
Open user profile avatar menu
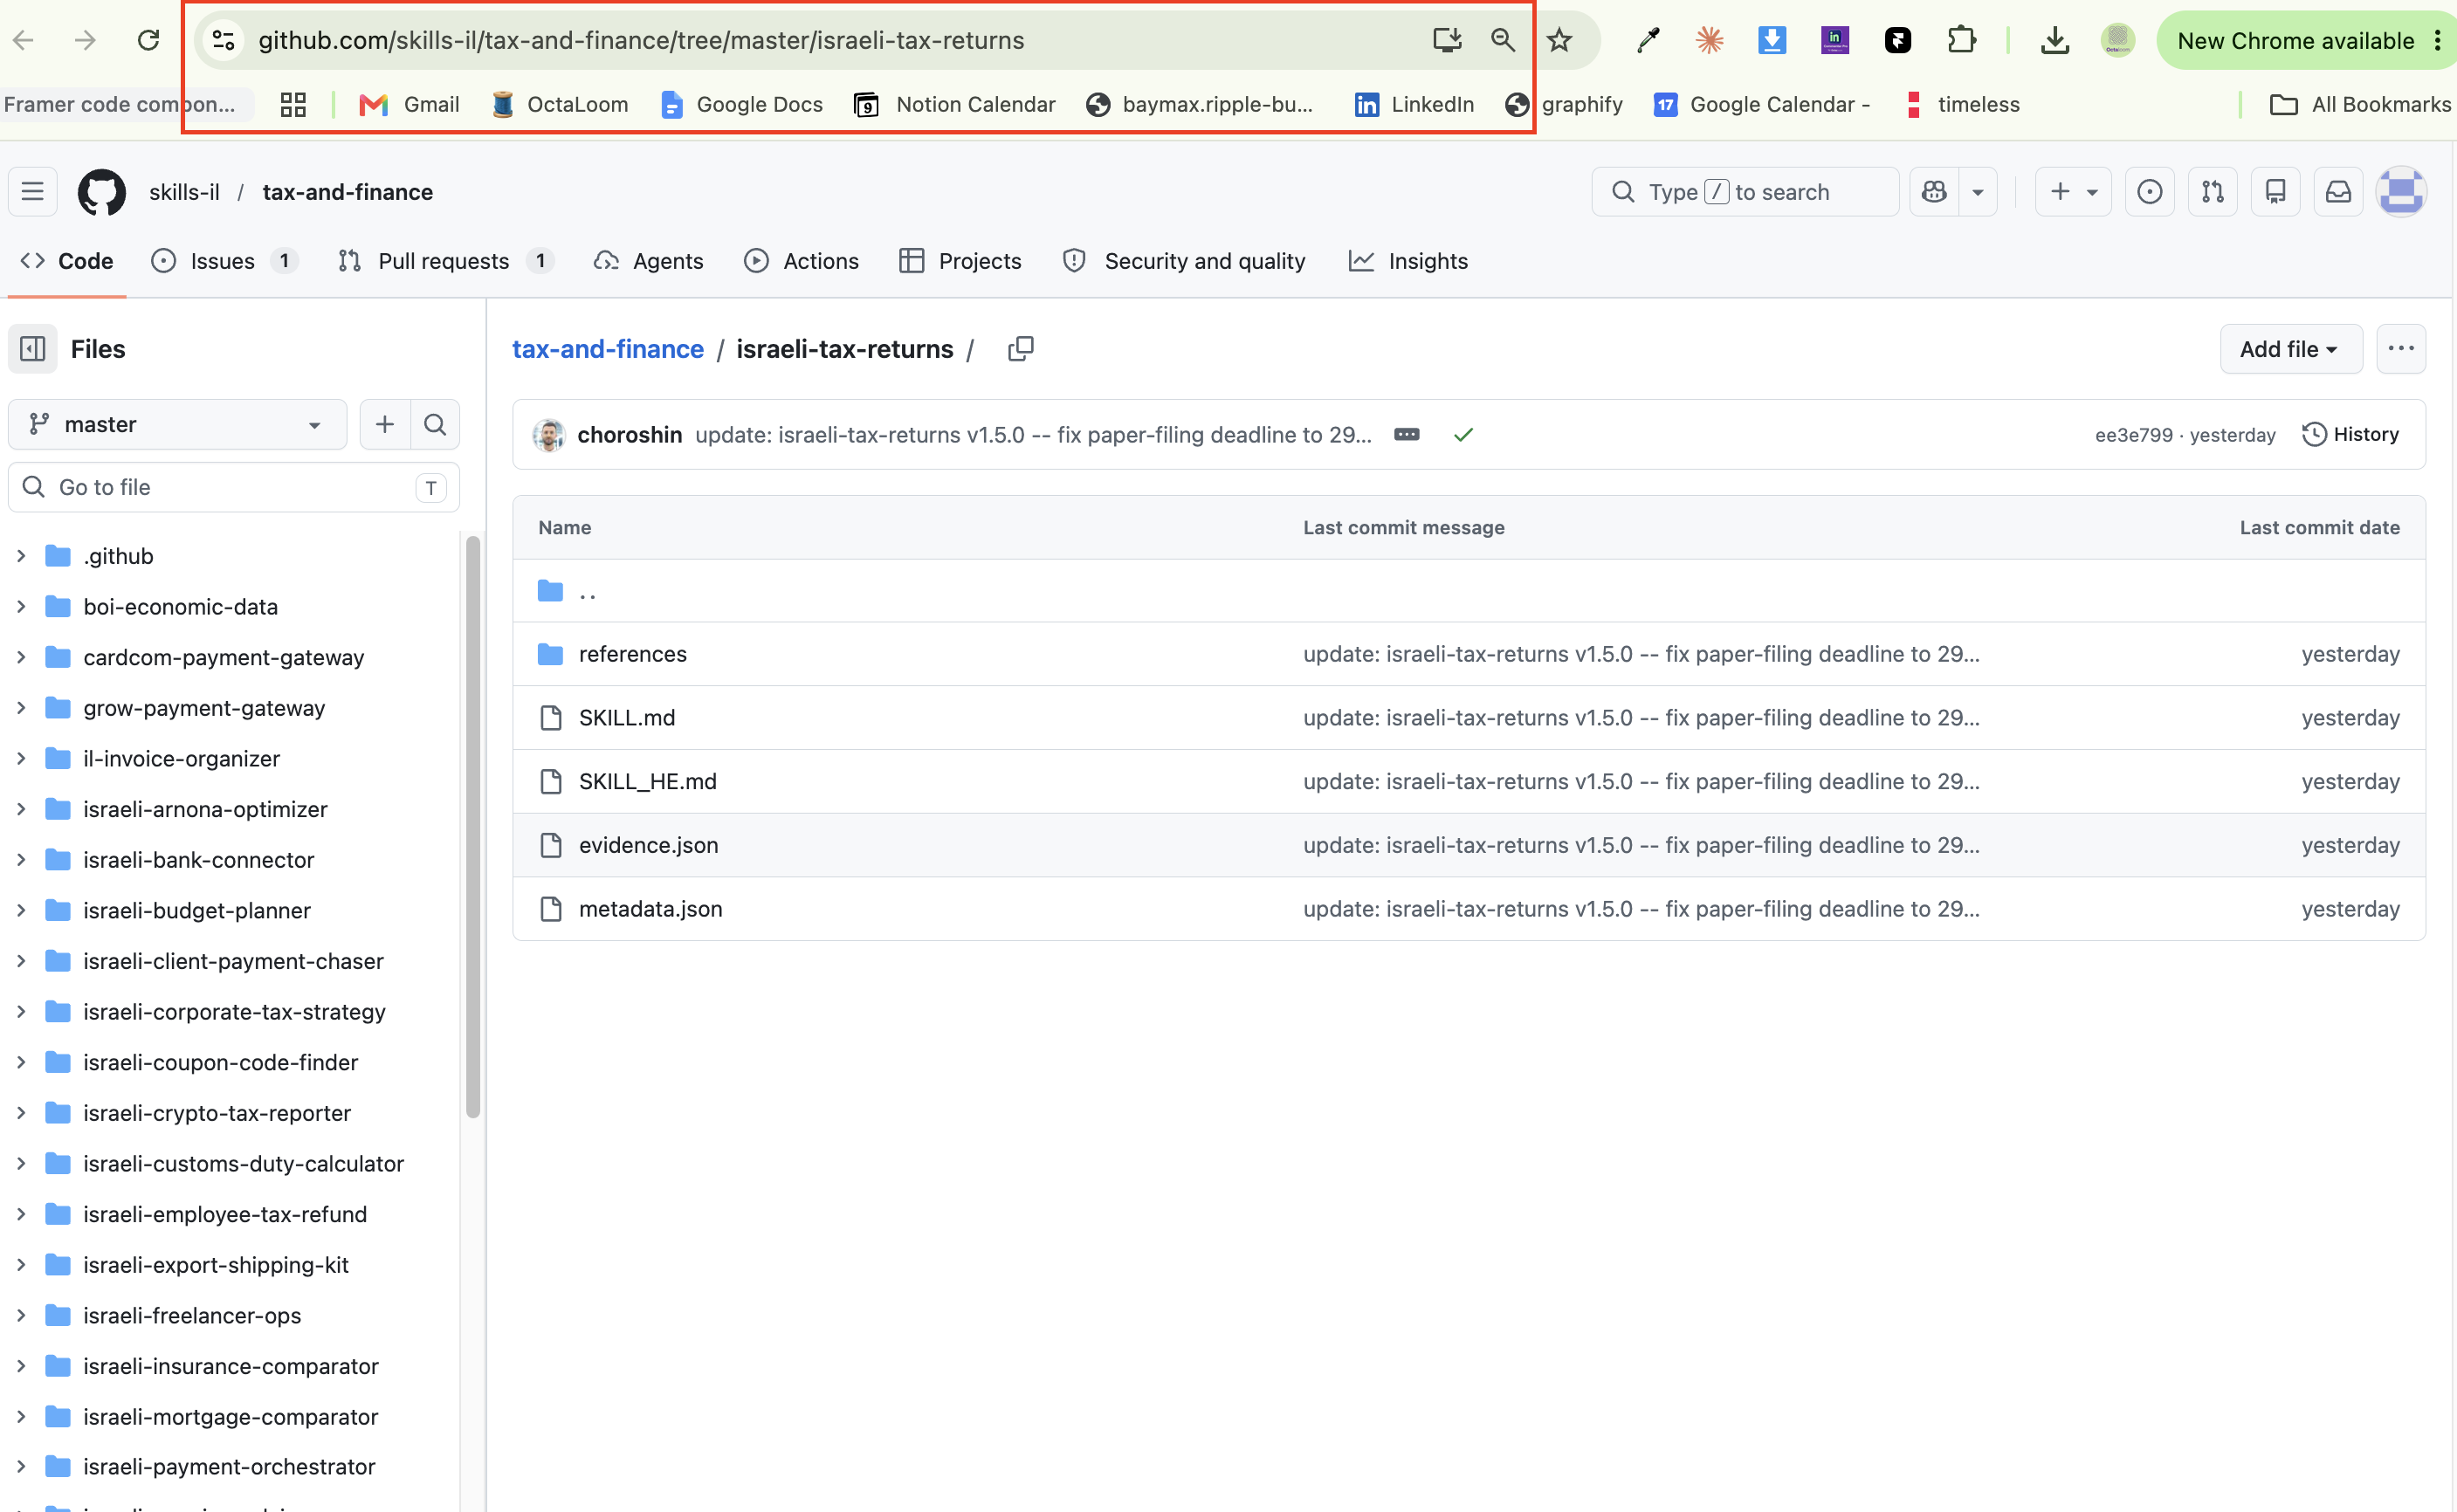click(x=2401, y=191)
